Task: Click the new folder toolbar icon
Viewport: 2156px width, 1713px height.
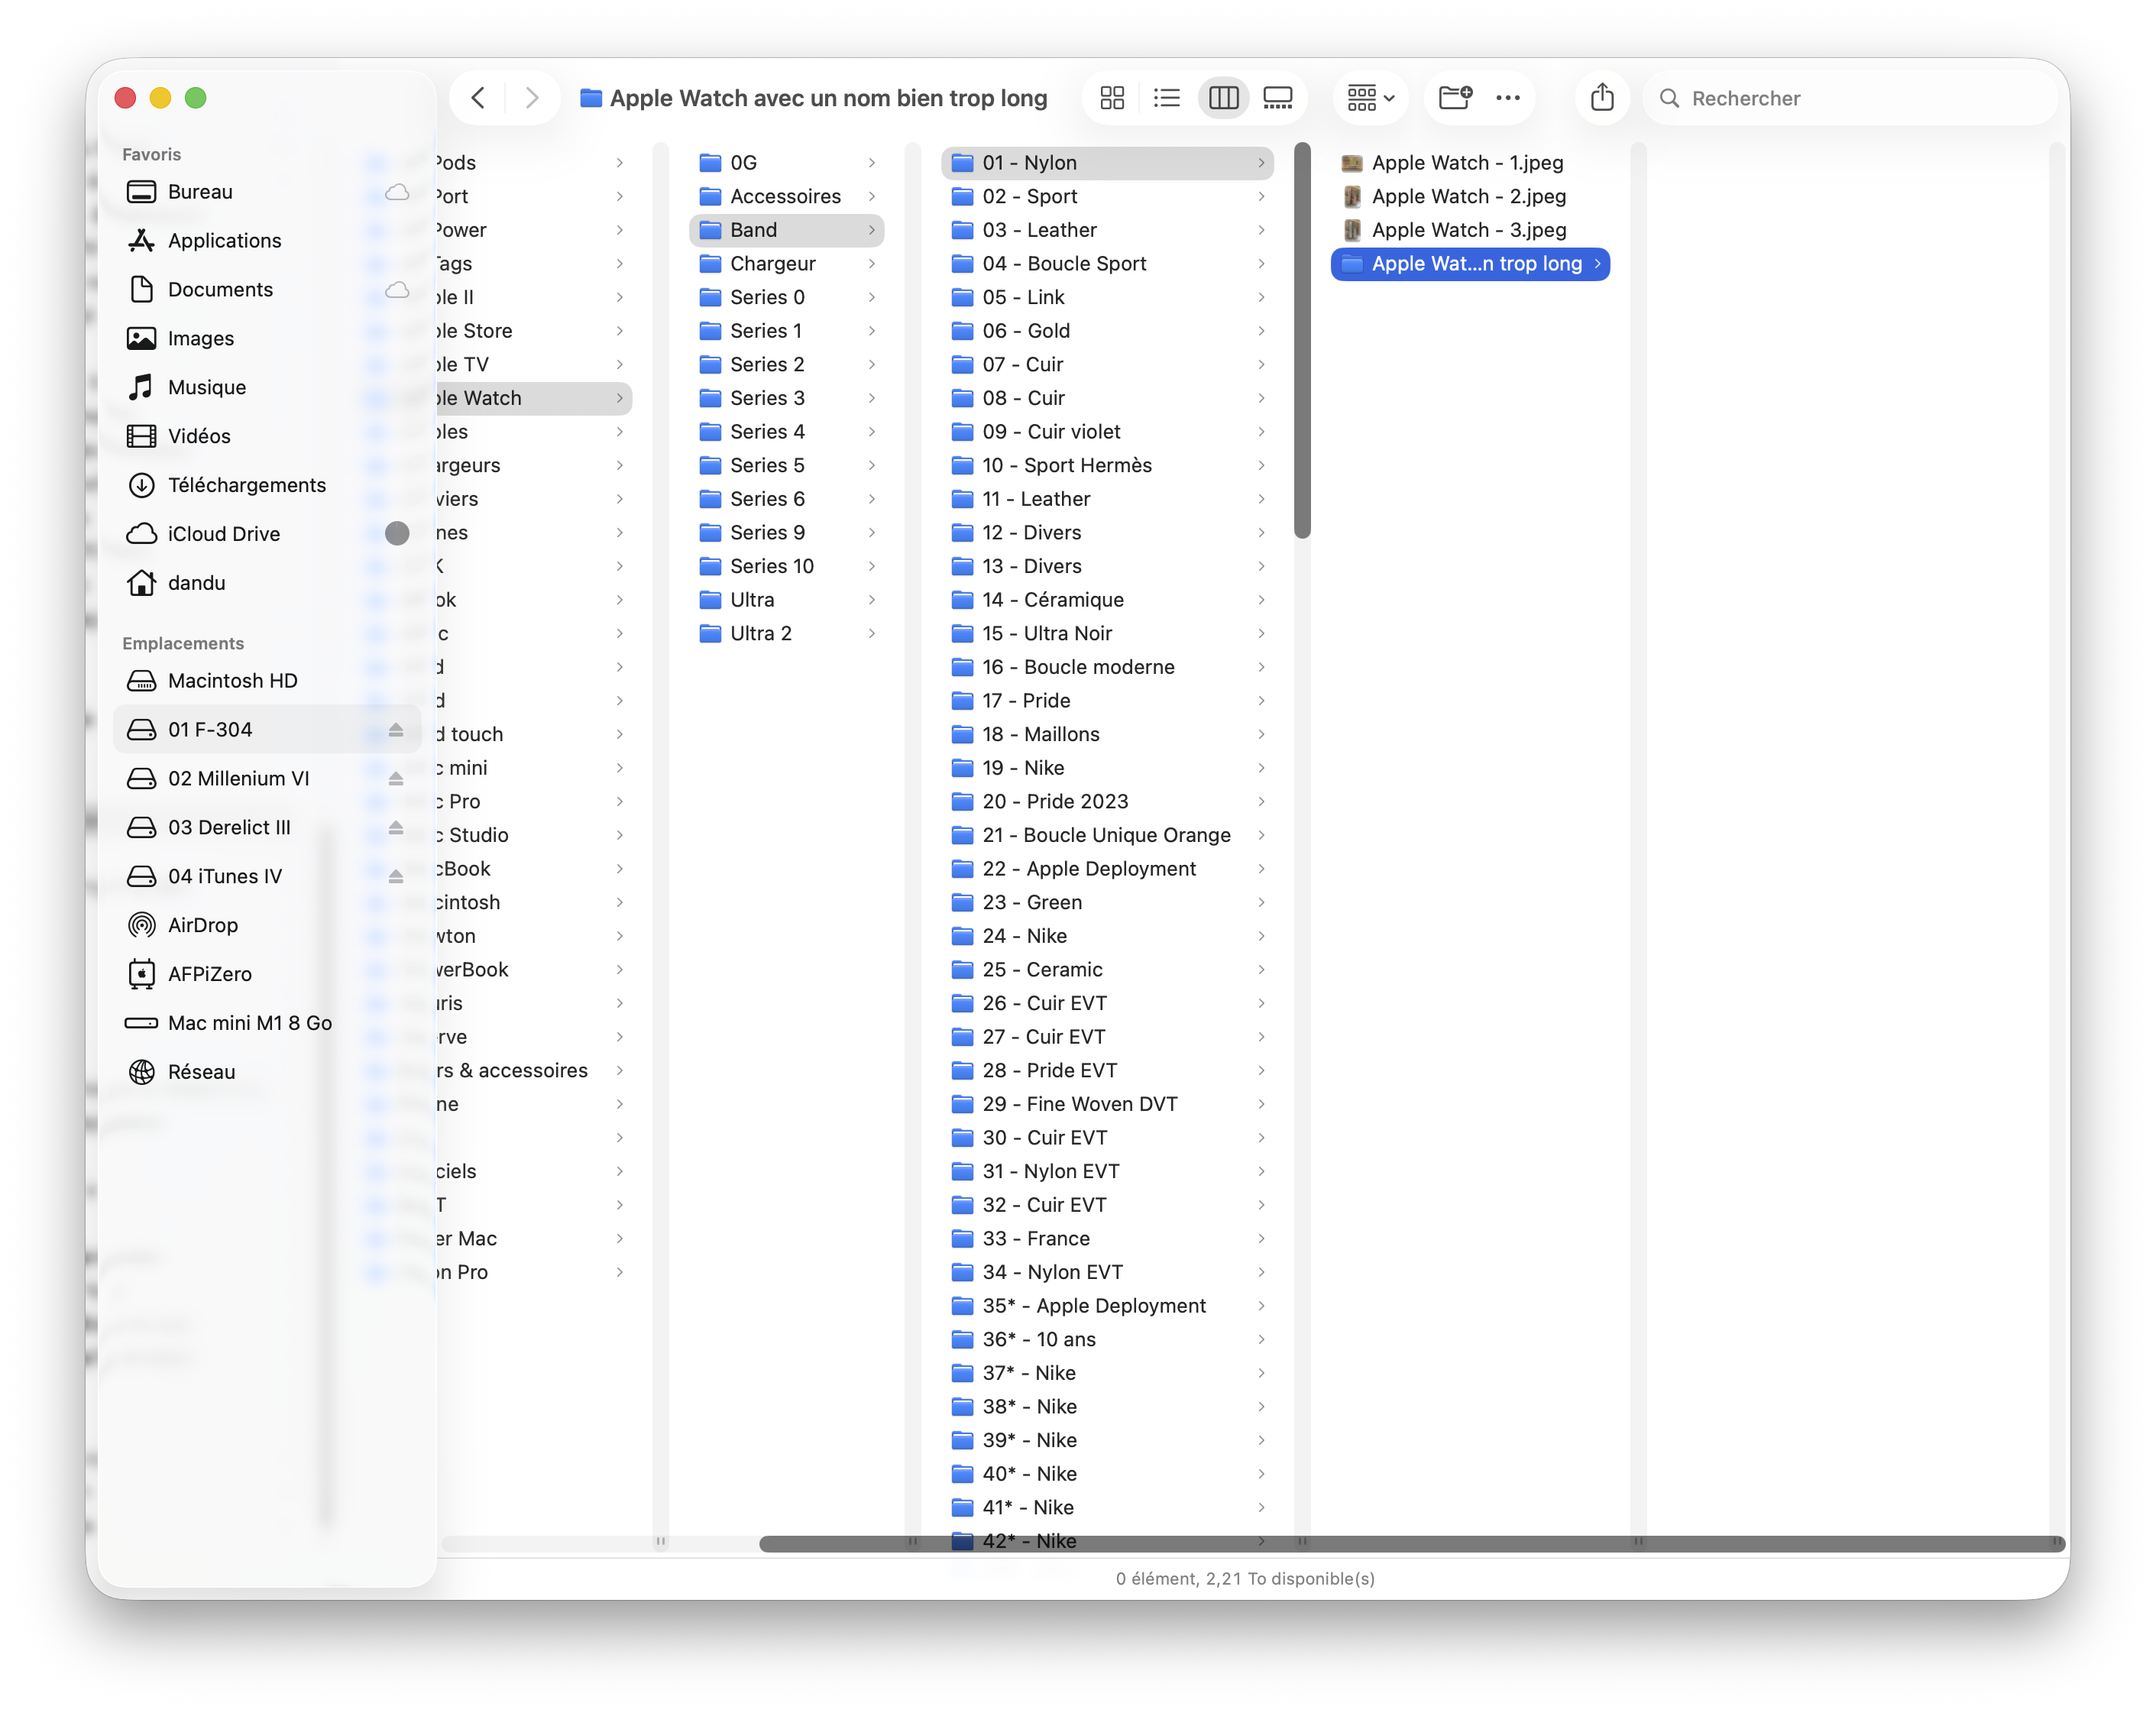Action: point(1454,98)
